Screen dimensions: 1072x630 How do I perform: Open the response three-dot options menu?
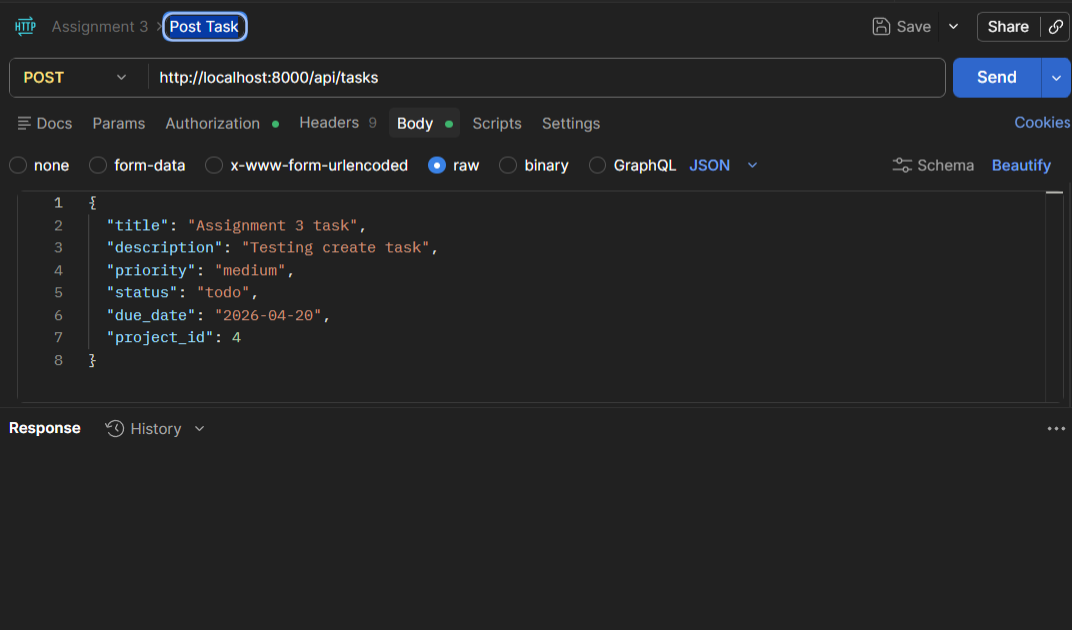pos(1056,429)
